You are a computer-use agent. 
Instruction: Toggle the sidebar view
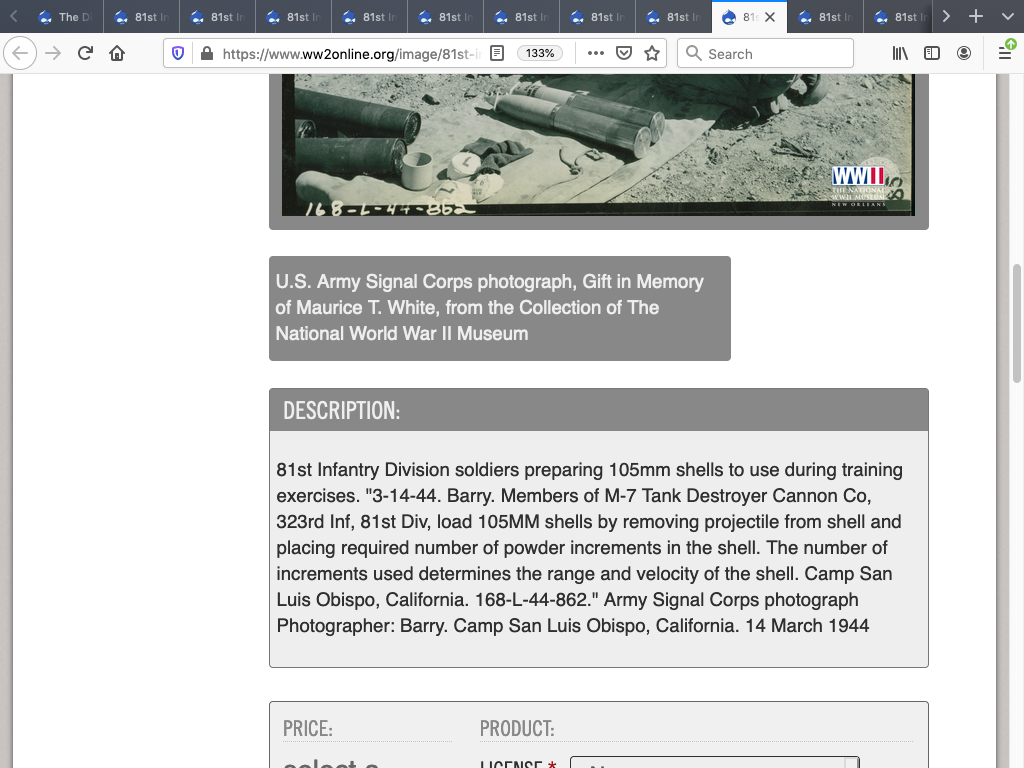(932, 53)
